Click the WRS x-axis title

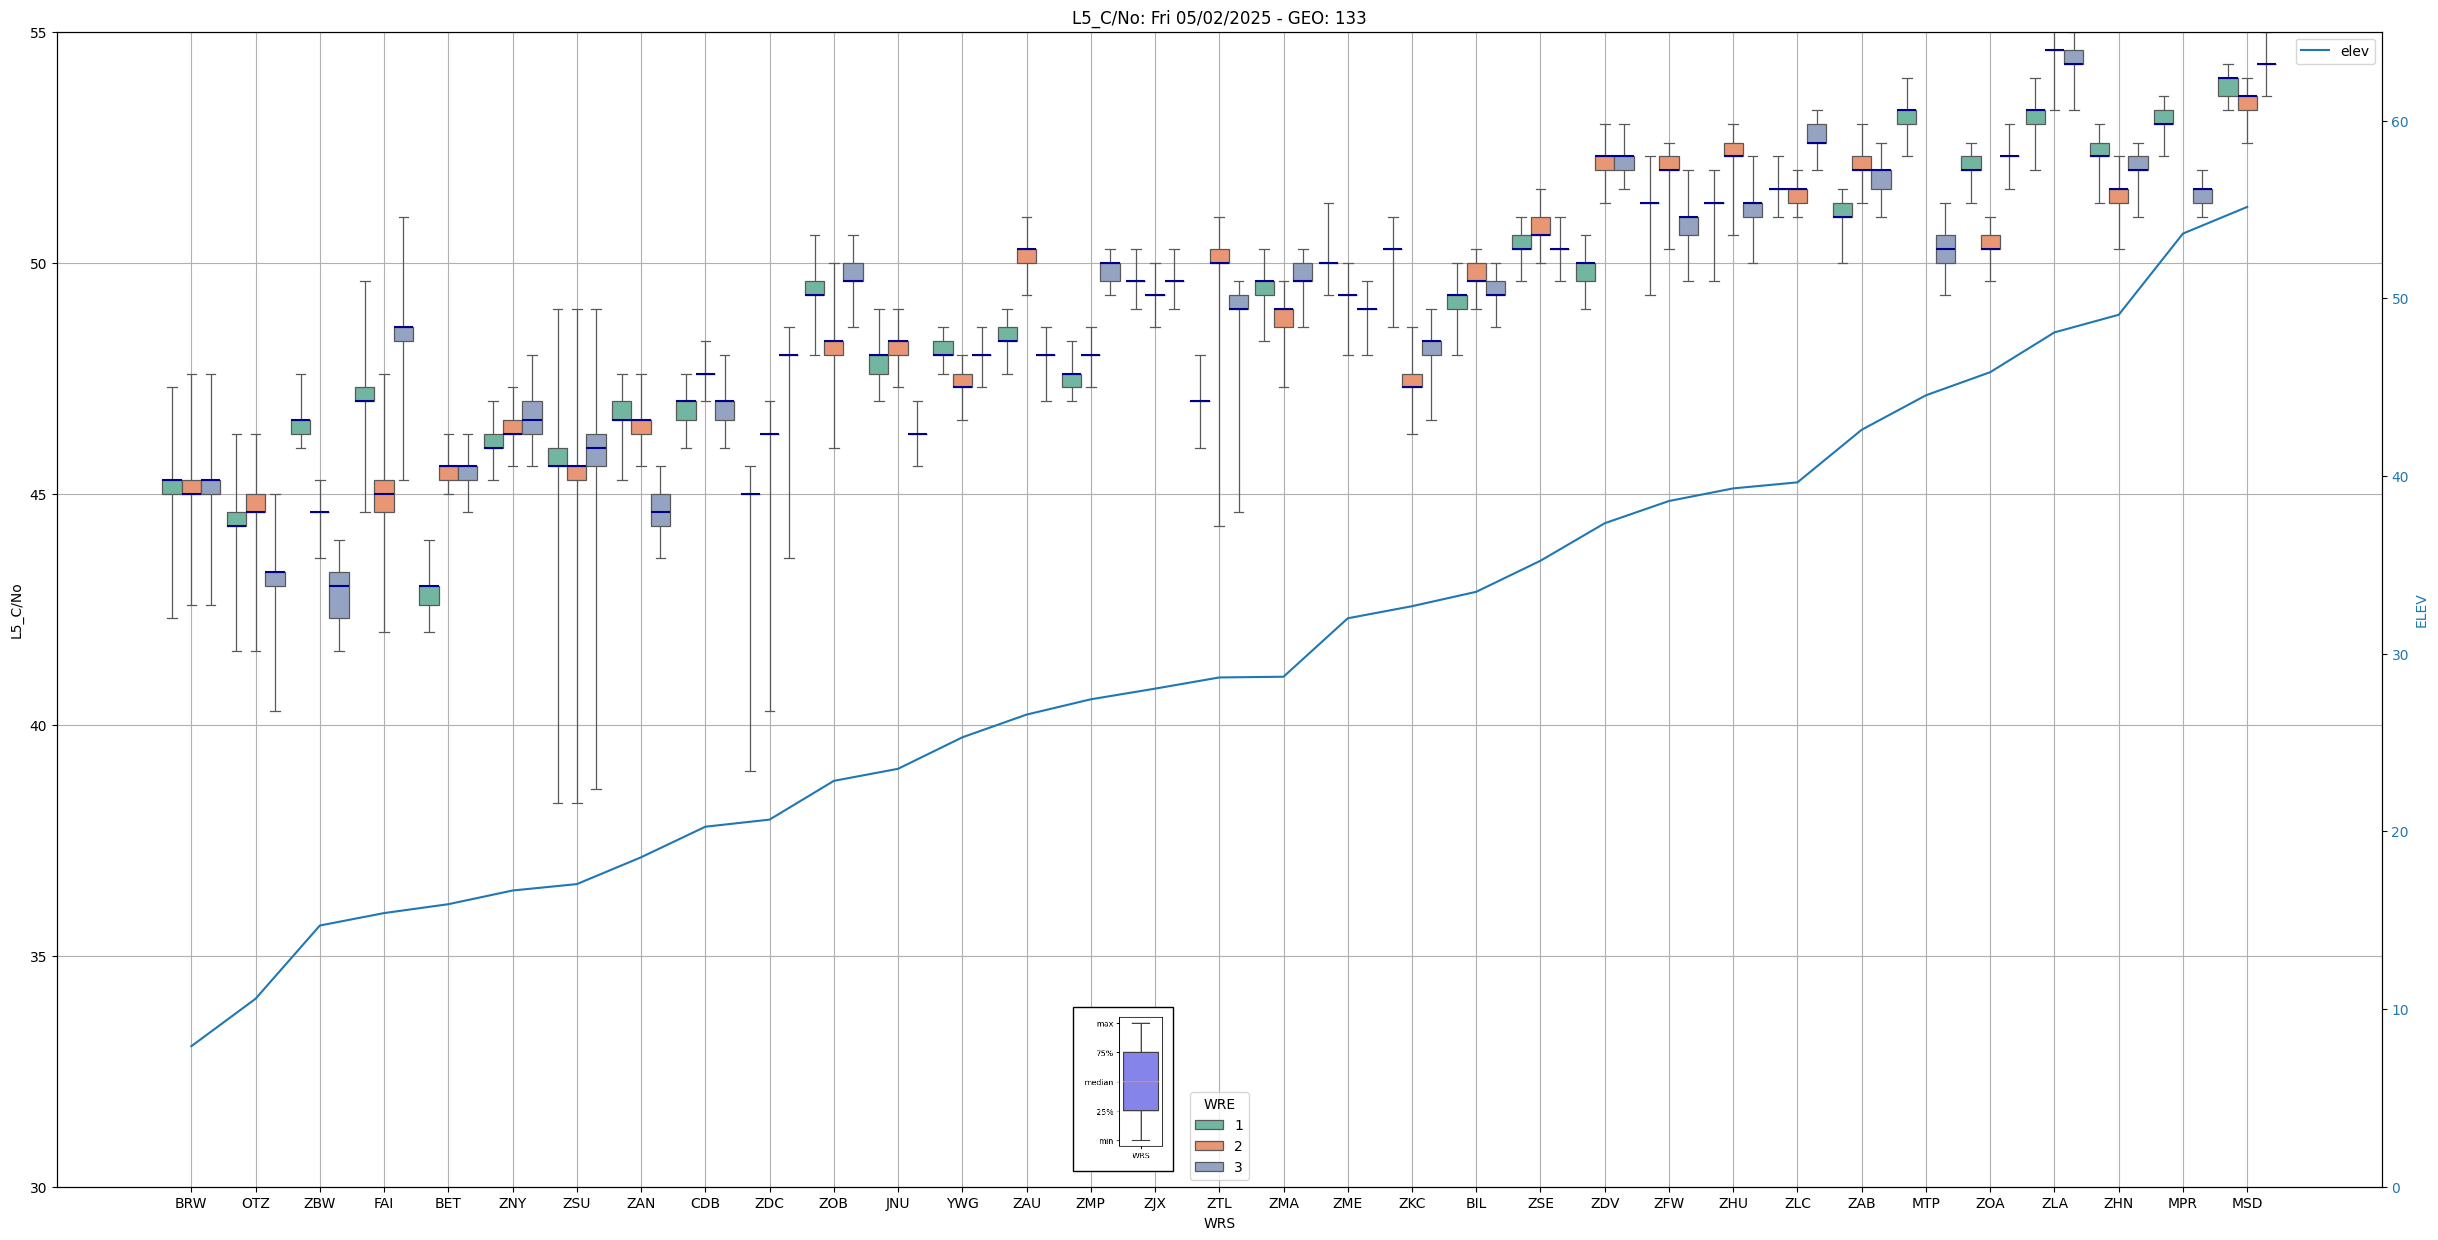coord(1218,1223)
